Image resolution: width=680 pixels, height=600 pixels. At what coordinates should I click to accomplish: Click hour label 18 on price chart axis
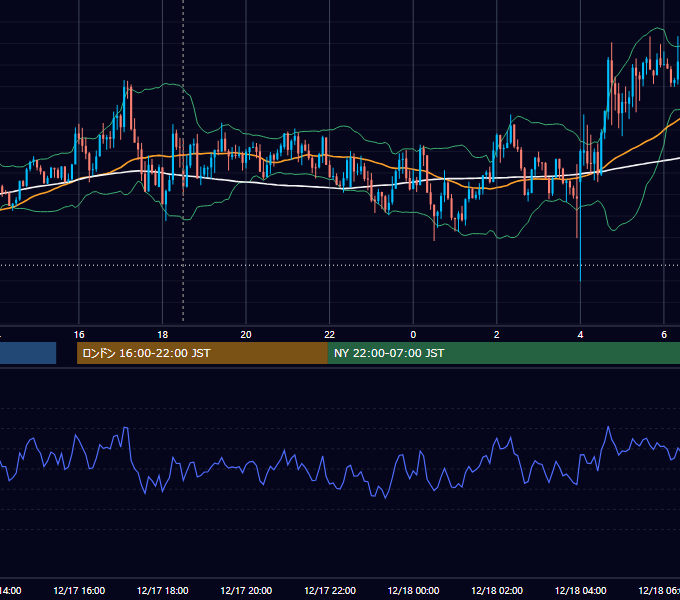pos(163,335)
